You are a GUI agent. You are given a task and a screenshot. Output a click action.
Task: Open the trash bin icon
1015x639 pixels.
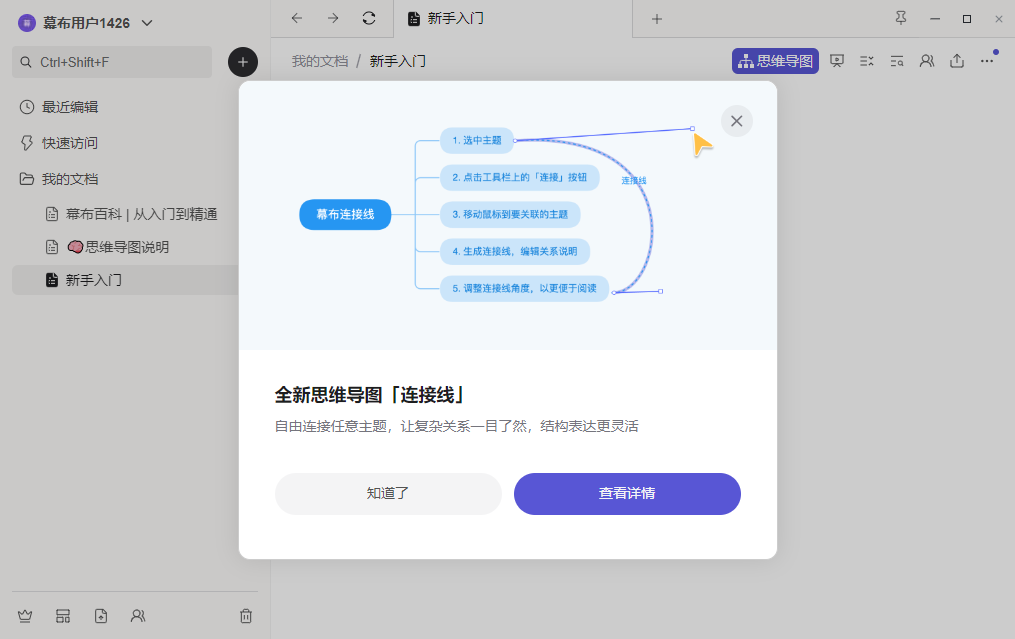click(x=246, y=616)
